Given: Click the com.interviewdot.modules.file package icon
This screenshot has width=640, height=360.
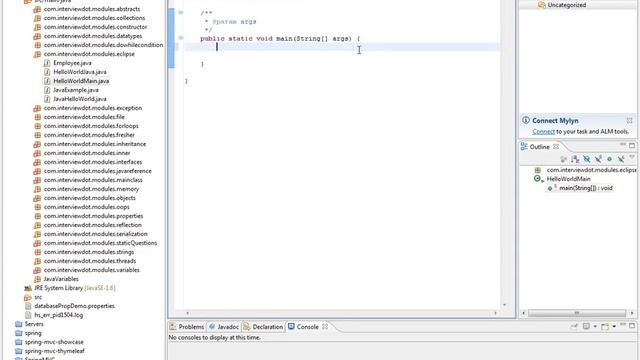Looking at the screenshot, I should click(37, 117).
